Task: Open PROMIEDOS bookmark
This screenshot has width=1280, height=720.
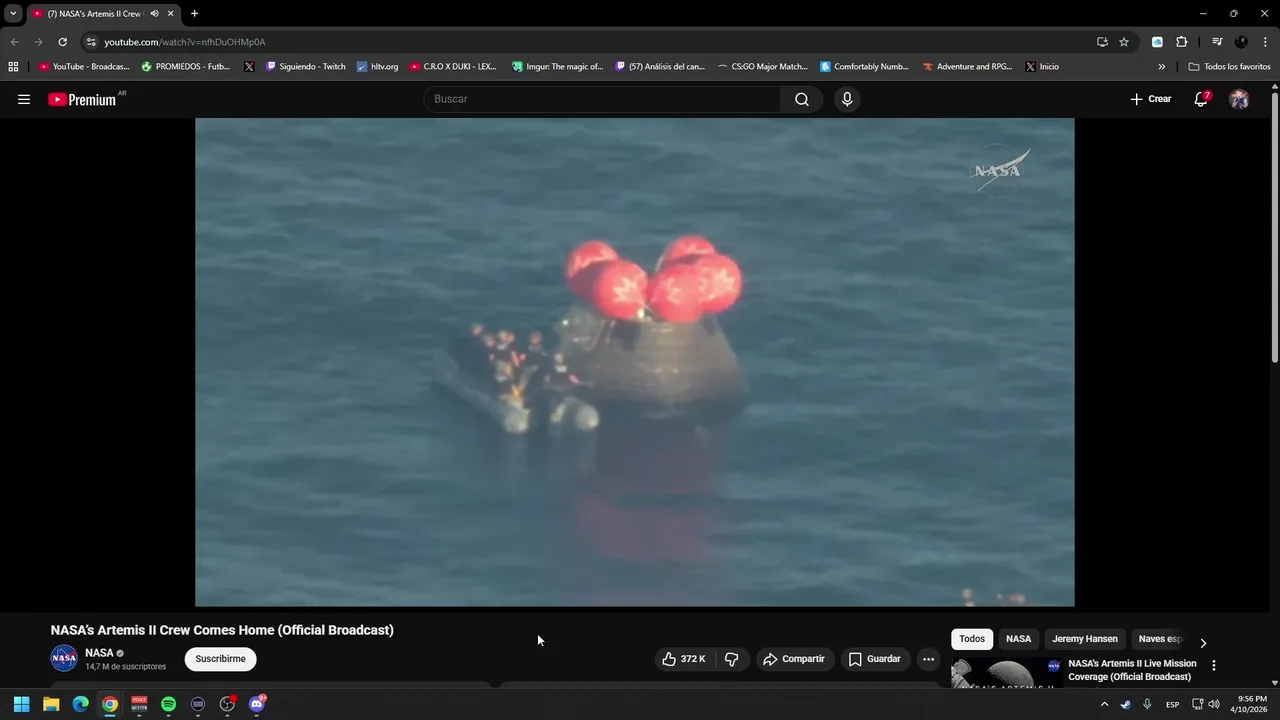Action: pyautogui.click(x=185, y=67)
